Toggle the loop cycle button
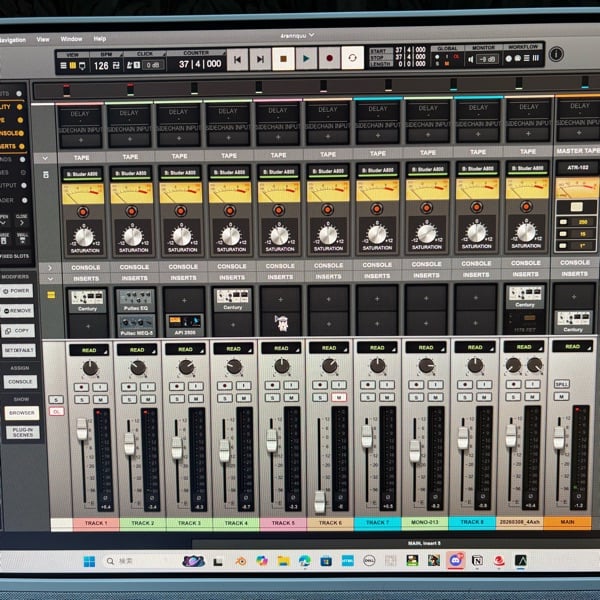This screenshot has height=600, width=600. [x=352, y=60]
